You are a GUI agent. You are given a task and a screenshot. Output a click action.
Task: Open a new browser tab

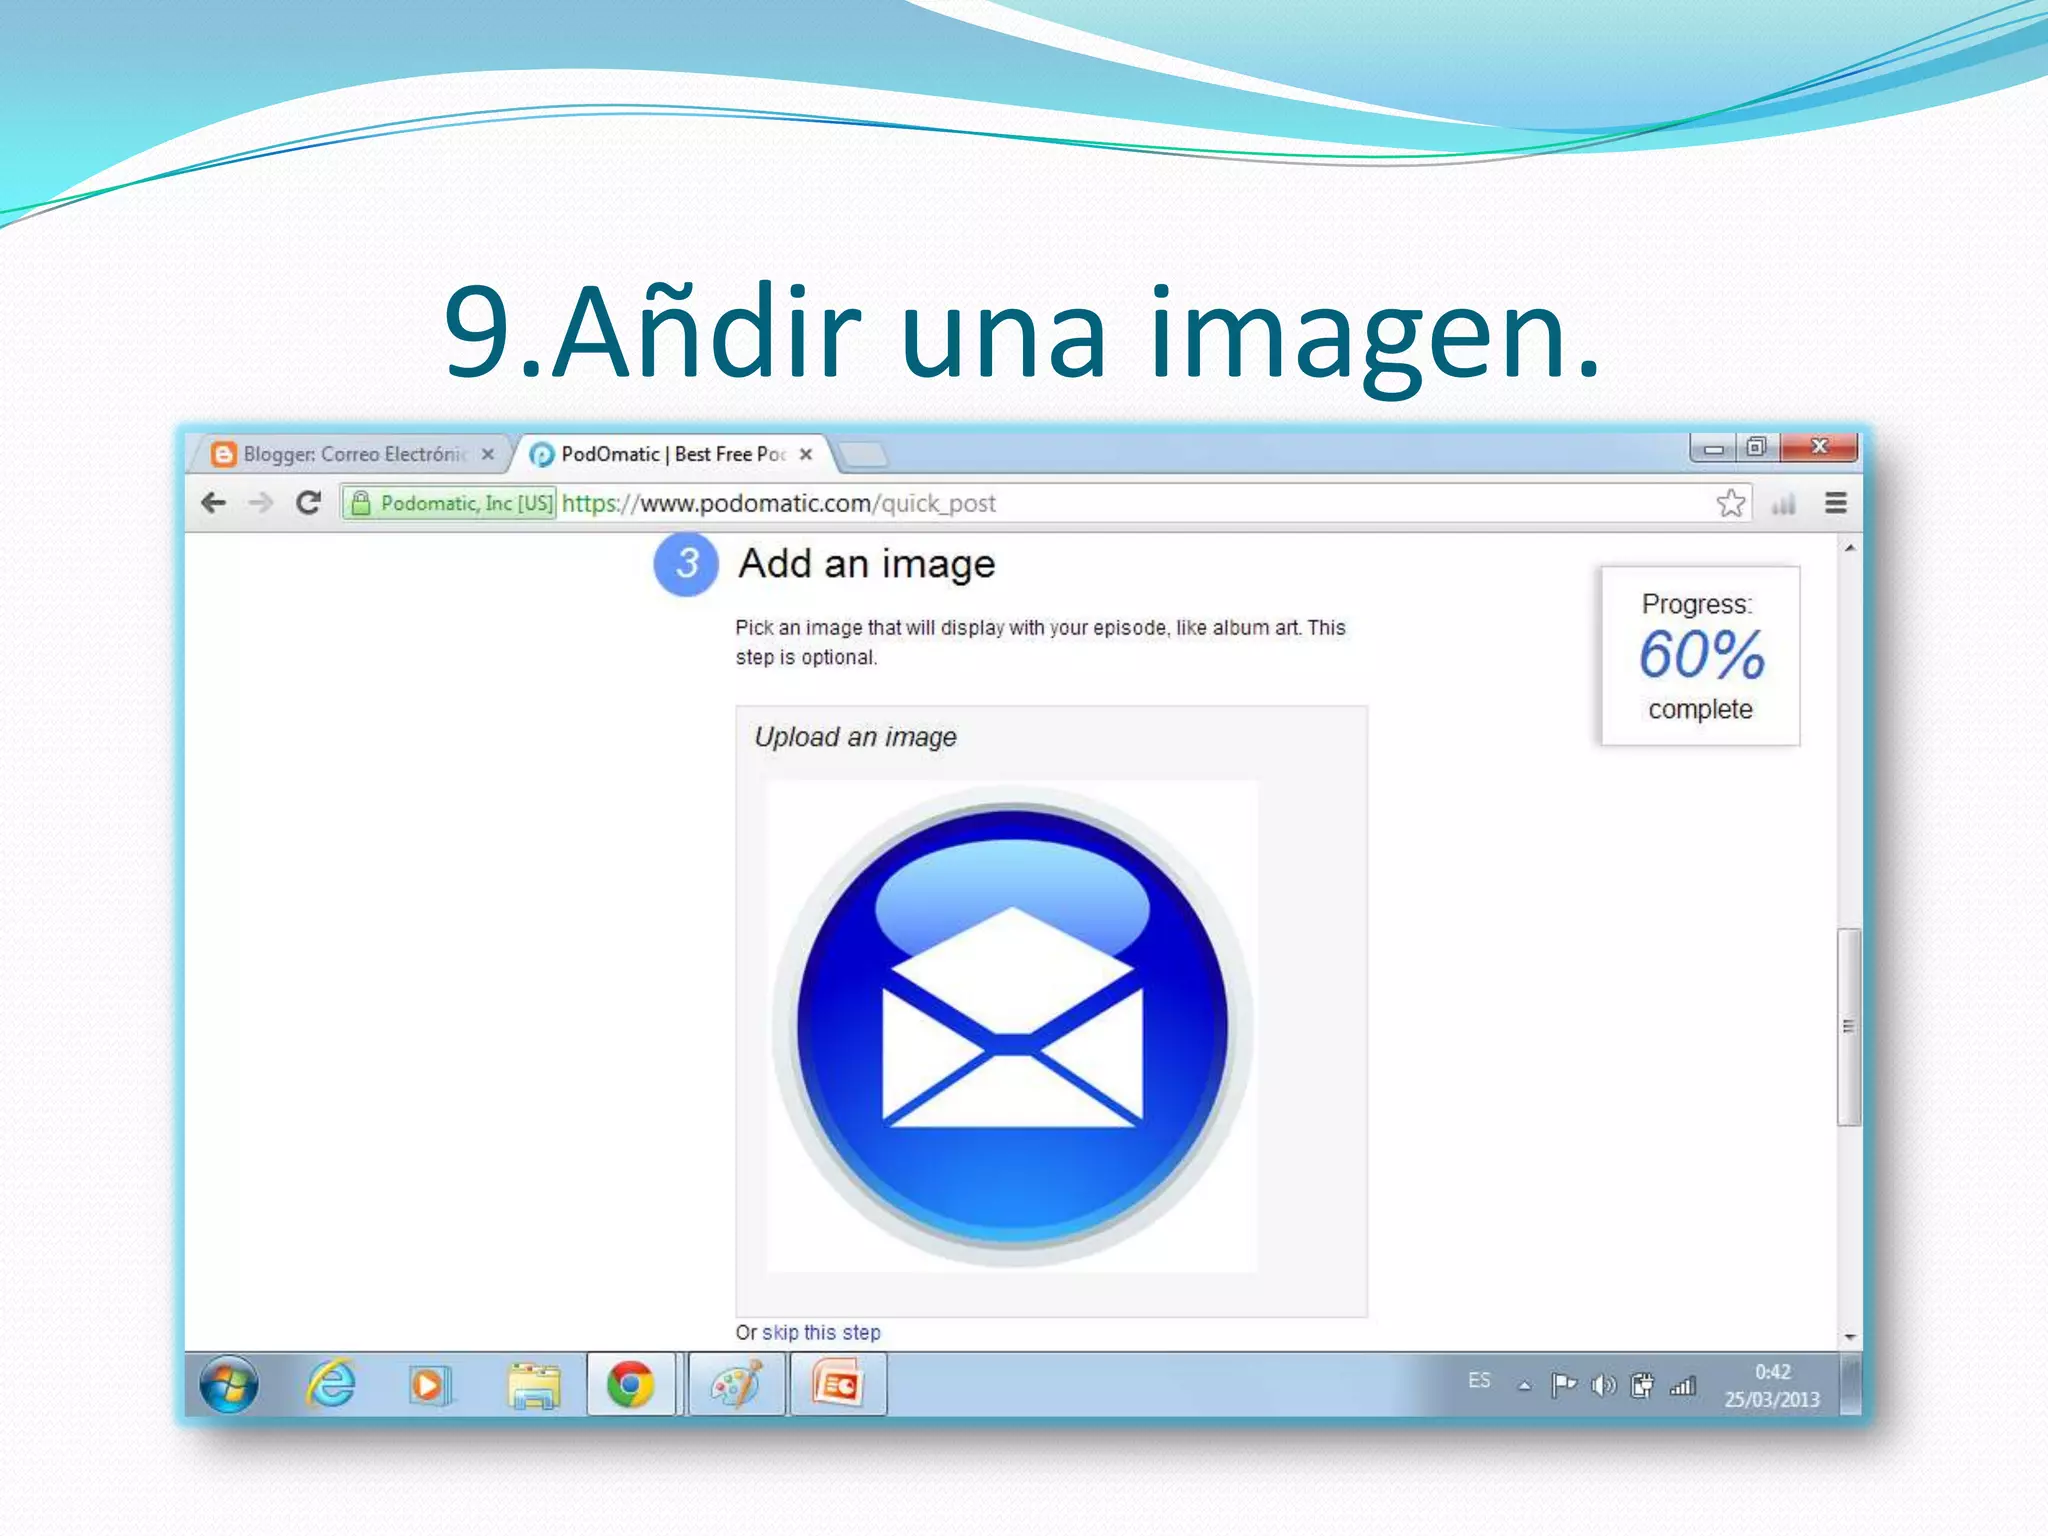[x=863, y=455]
